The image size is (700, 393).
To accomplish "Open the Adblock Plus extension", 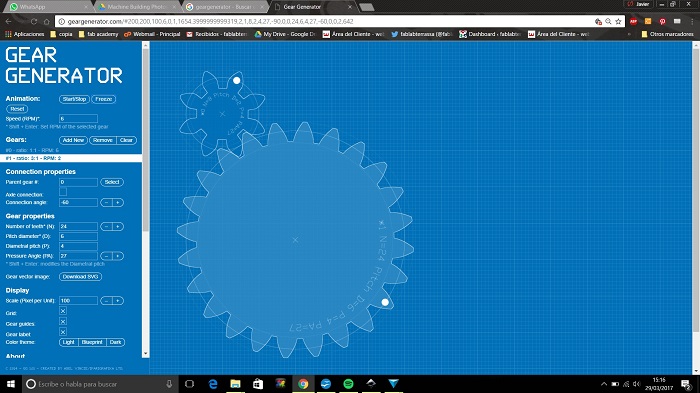I will 633,21.
